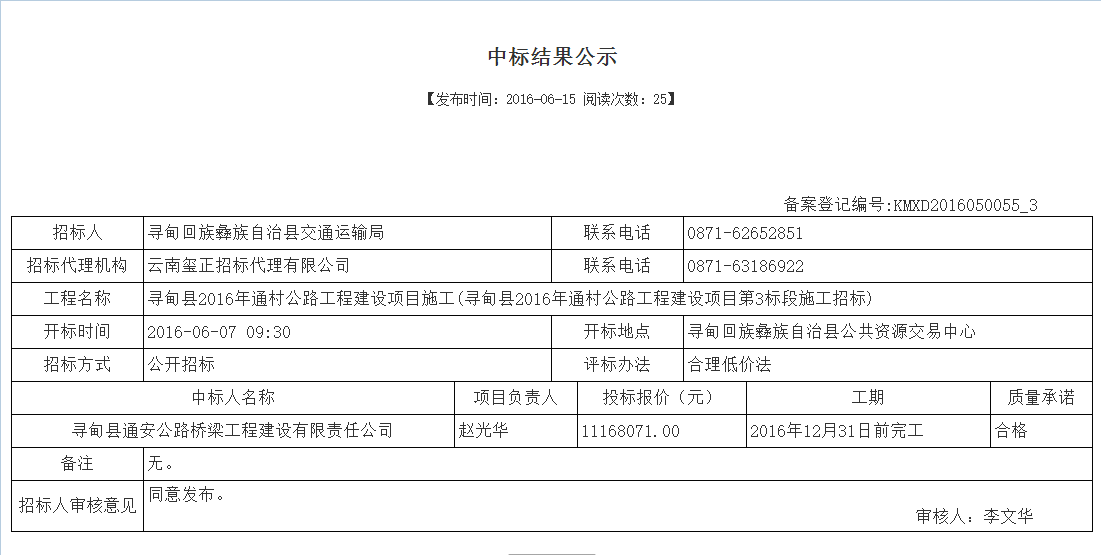Select 寻甸回族彝族自治县公共资源交易中心 cell
Screen dimensions: 1101x555
(888, 332)
